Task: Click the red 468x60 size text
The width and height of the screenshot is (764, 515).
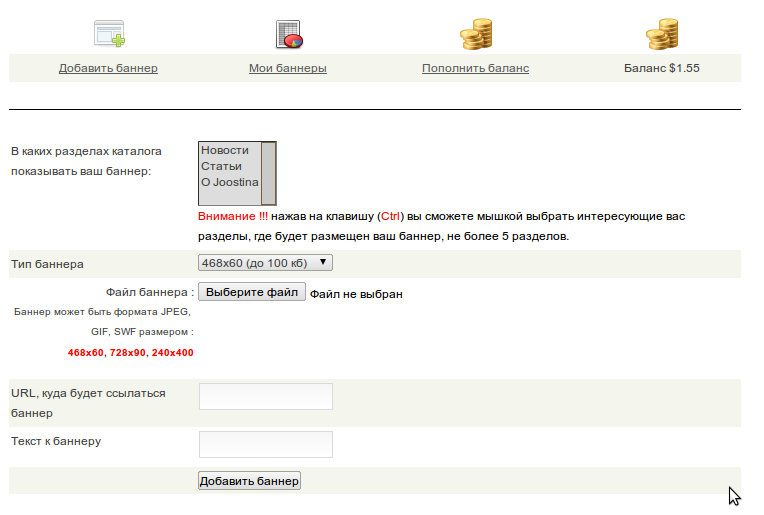Action: click(86, 353)
